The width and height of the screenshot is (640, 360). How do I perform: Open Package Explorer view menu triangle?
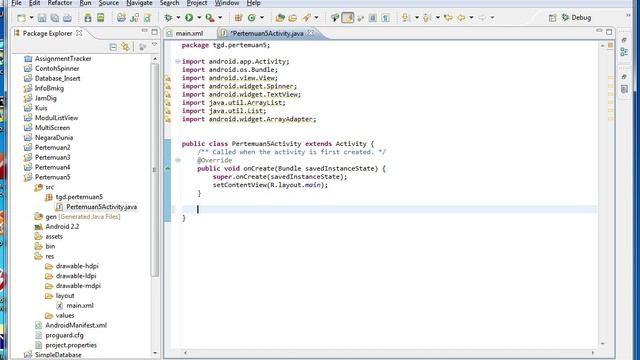click(x=154, y=45)
